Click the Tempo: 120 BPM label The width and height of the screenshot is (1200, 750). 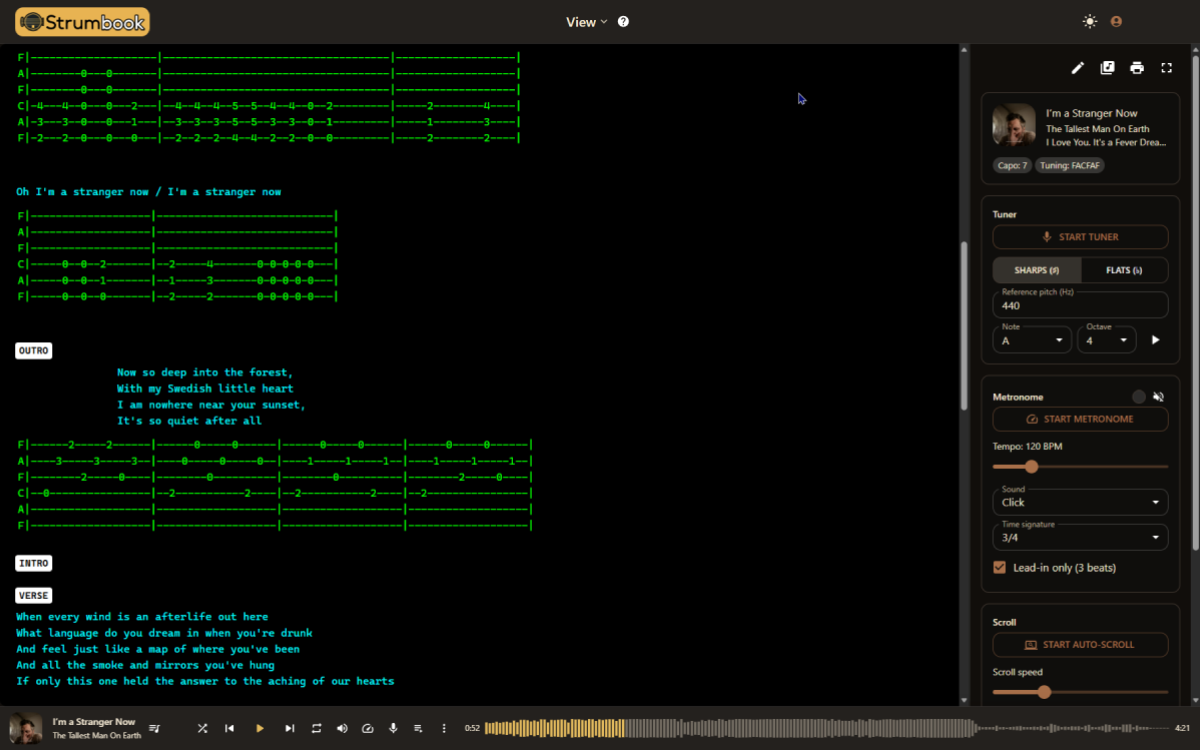point(1027,446)
